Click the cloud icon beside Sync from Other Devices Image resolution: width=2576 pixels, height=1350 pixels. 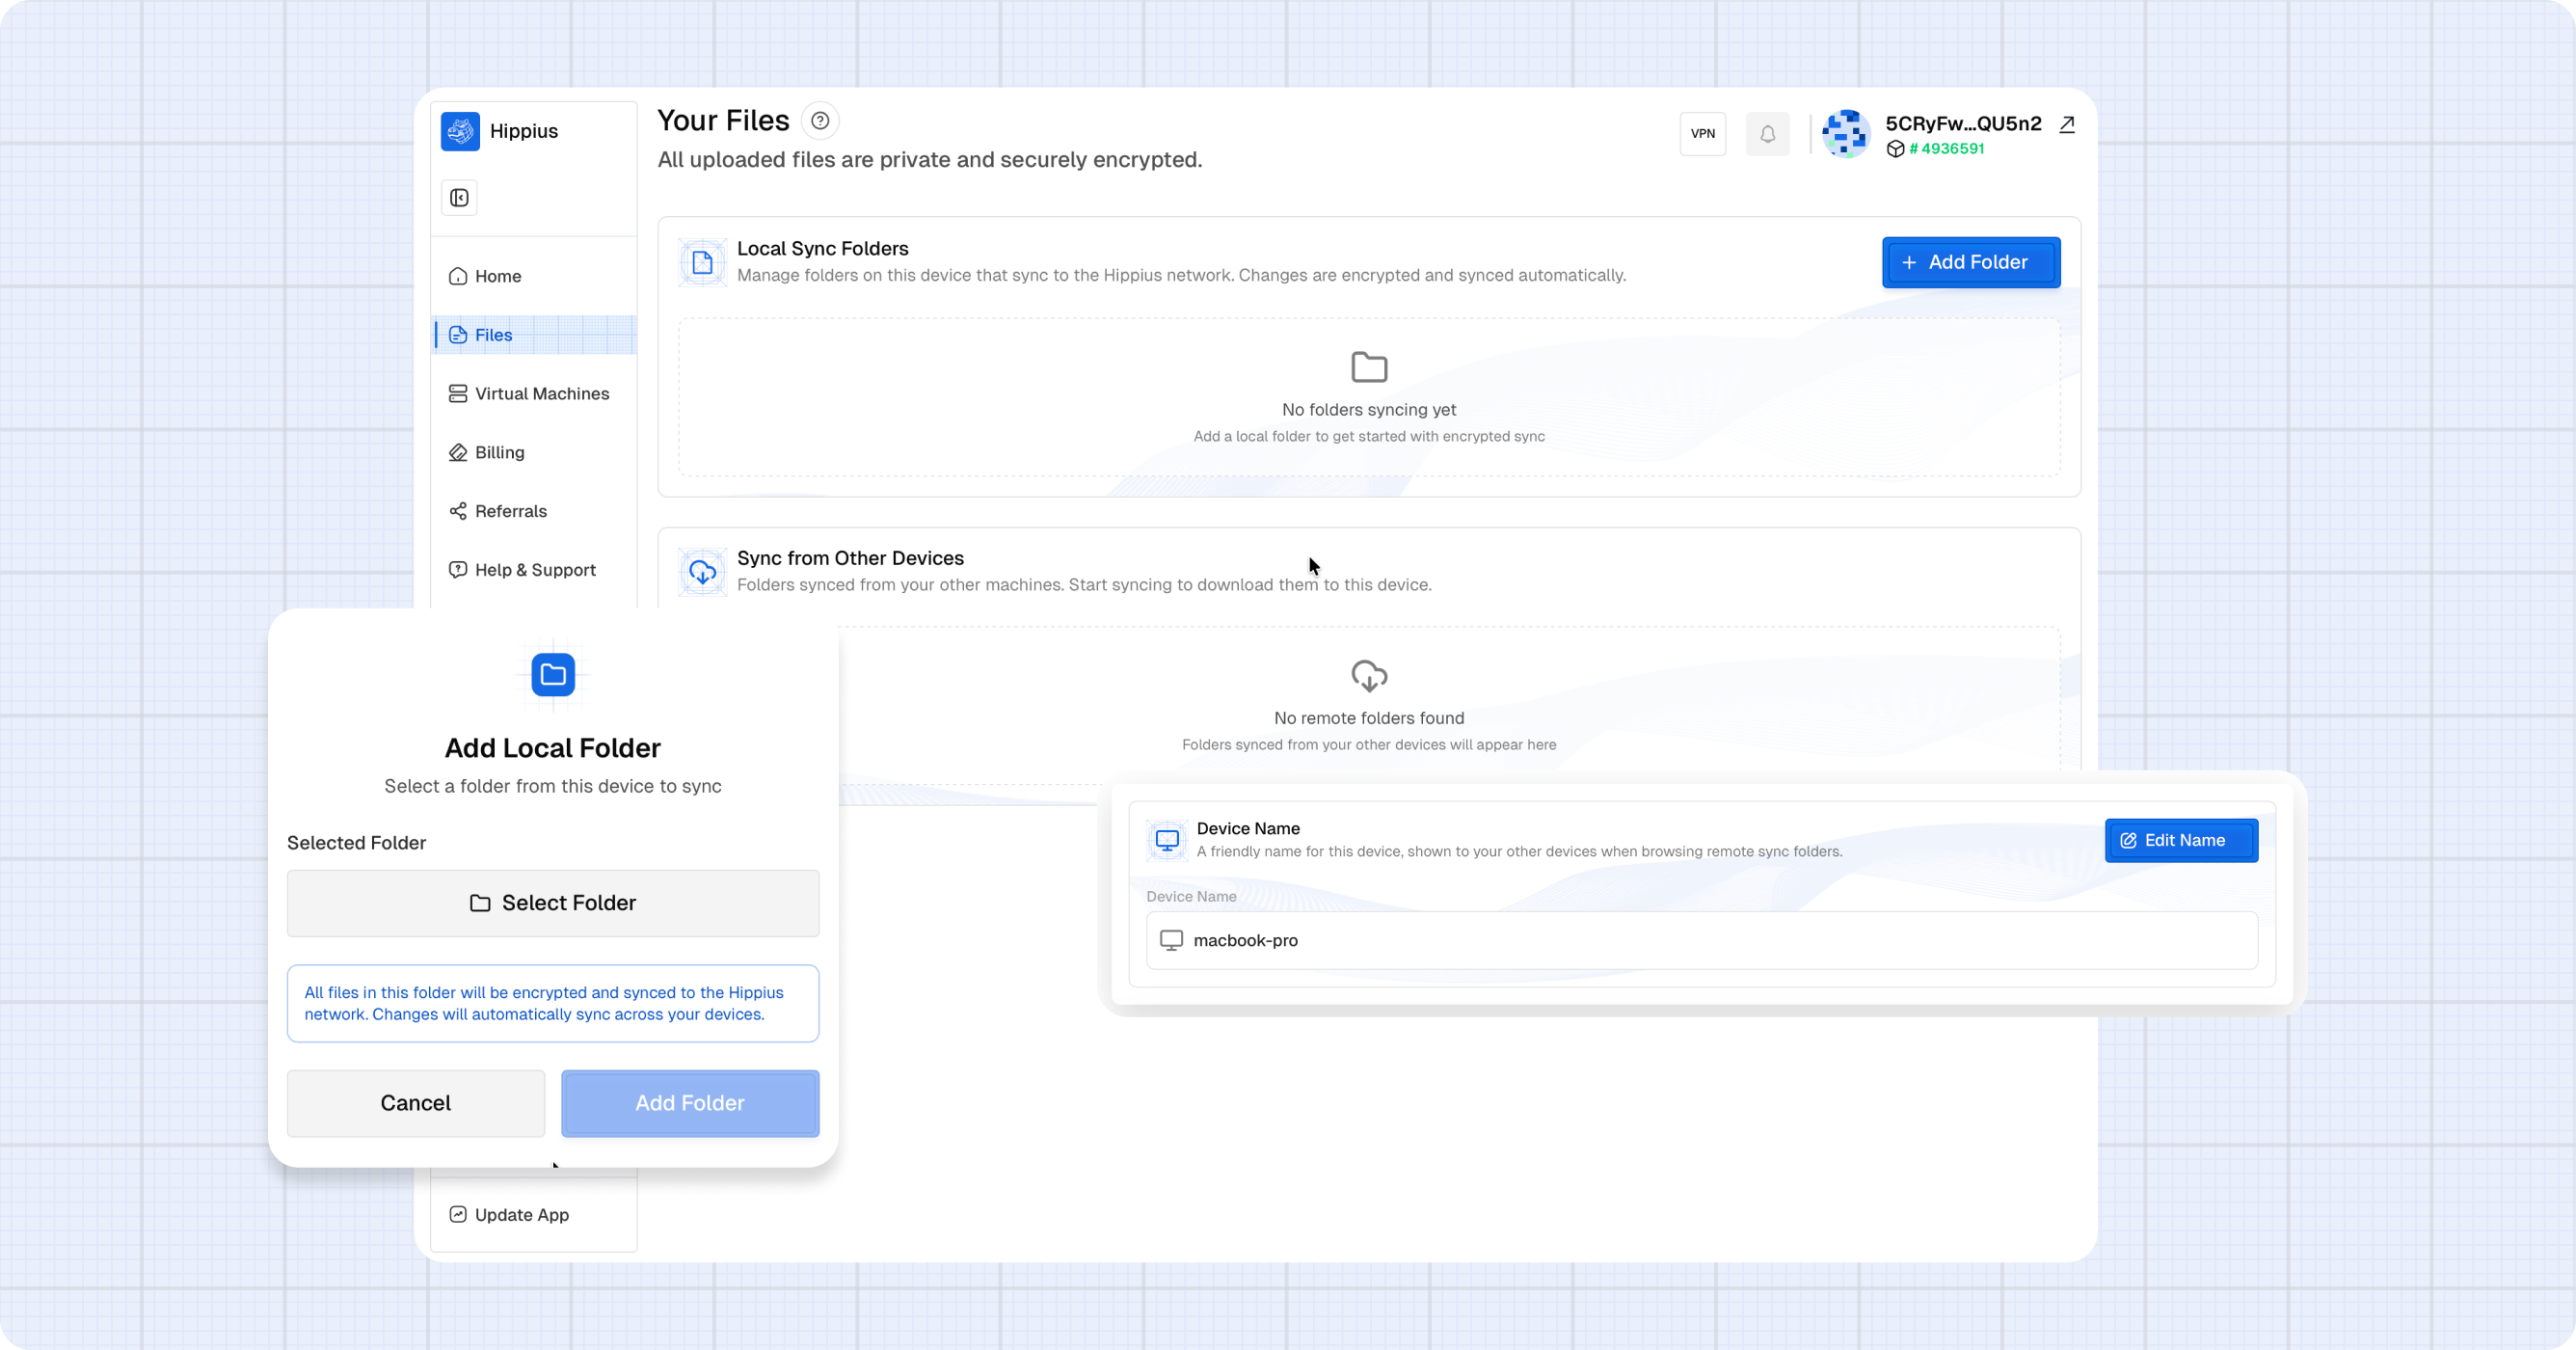point(703,571)
